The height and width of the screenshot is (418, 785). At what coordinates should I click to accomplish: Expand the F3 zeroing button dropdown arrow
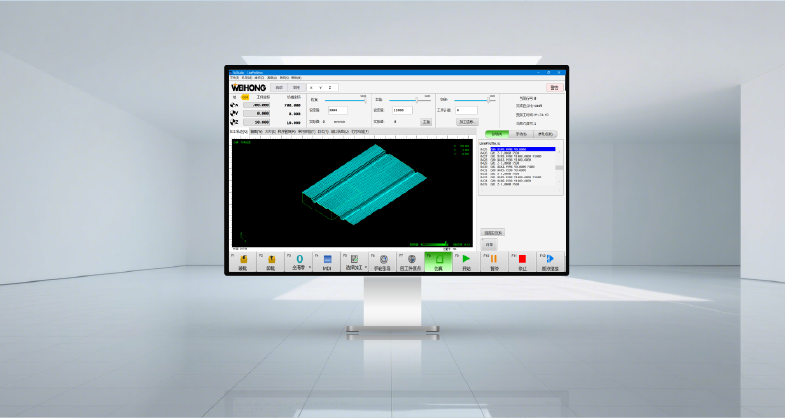(310, 267)
